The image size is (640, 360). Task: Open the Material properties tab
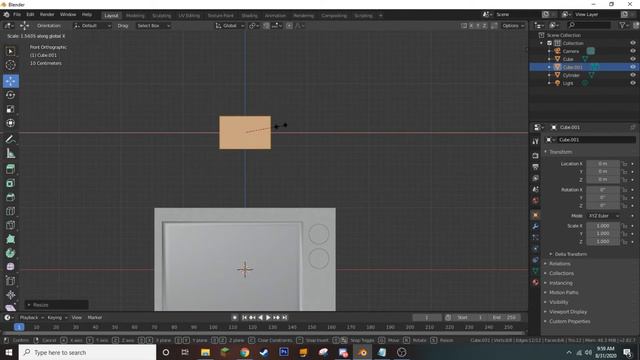point(536,282)
